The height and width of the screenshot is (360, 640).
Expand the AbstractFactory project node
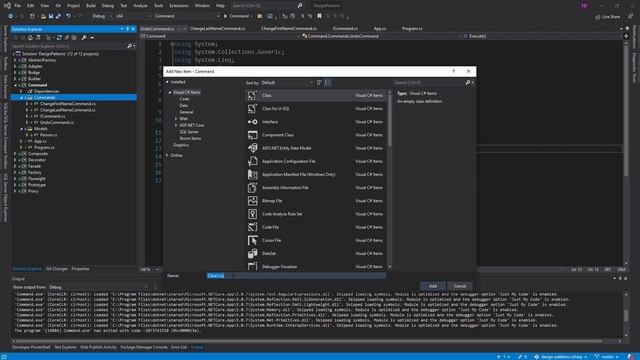[15, 60]
